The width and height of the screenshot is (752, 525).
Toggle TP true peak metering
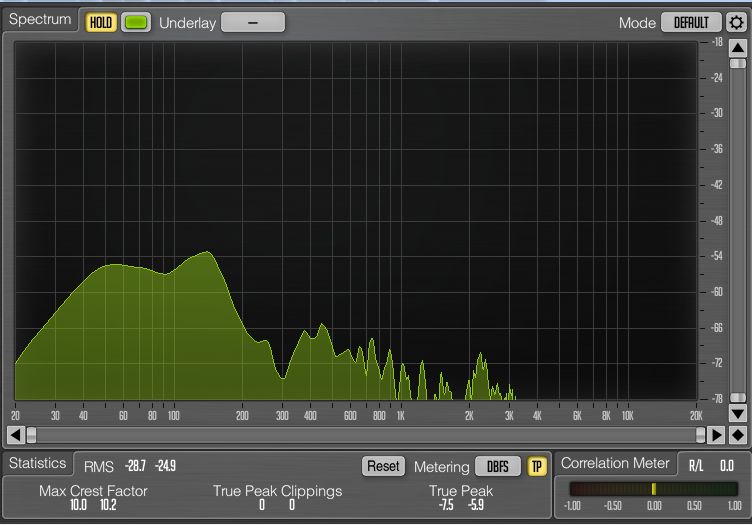coord(537,467)
